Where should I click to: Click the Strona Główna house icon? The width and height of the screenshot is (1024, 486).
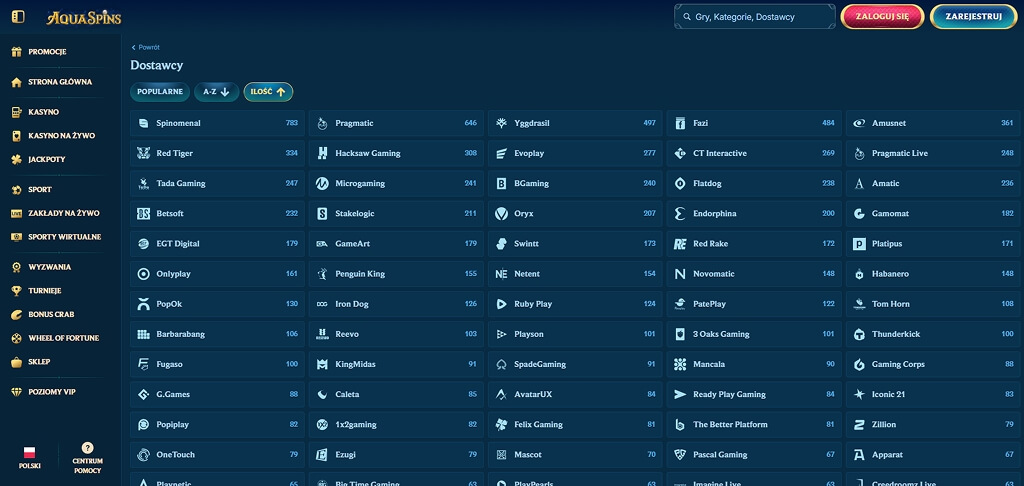pos(16,82)
